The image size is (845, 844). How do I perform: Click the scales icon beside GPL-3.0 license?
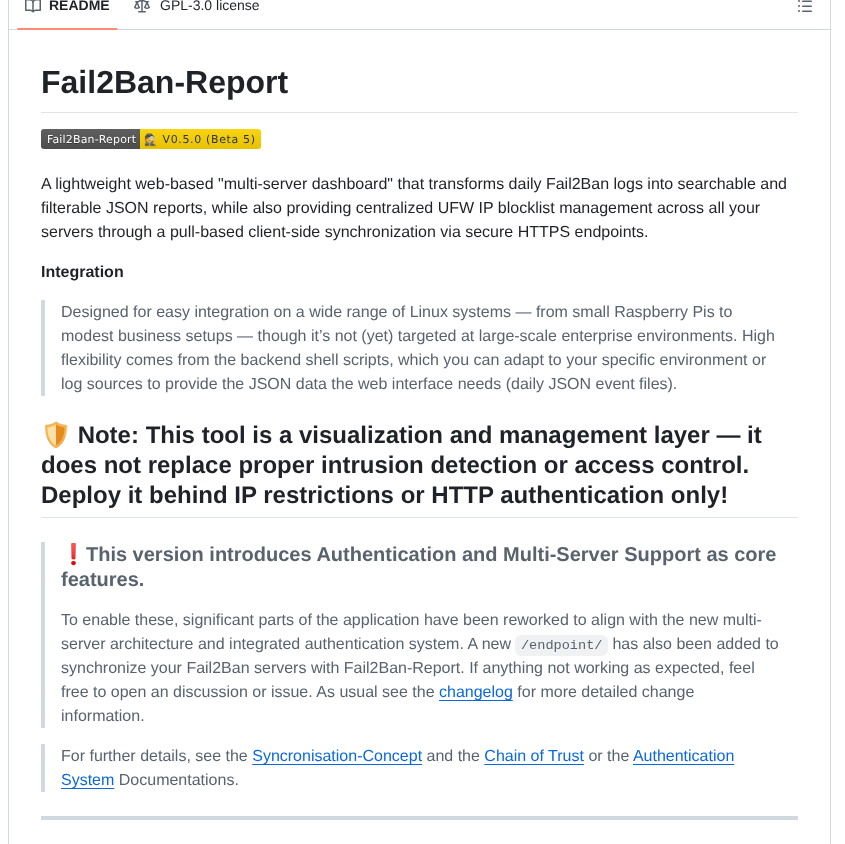click(141, 6)
